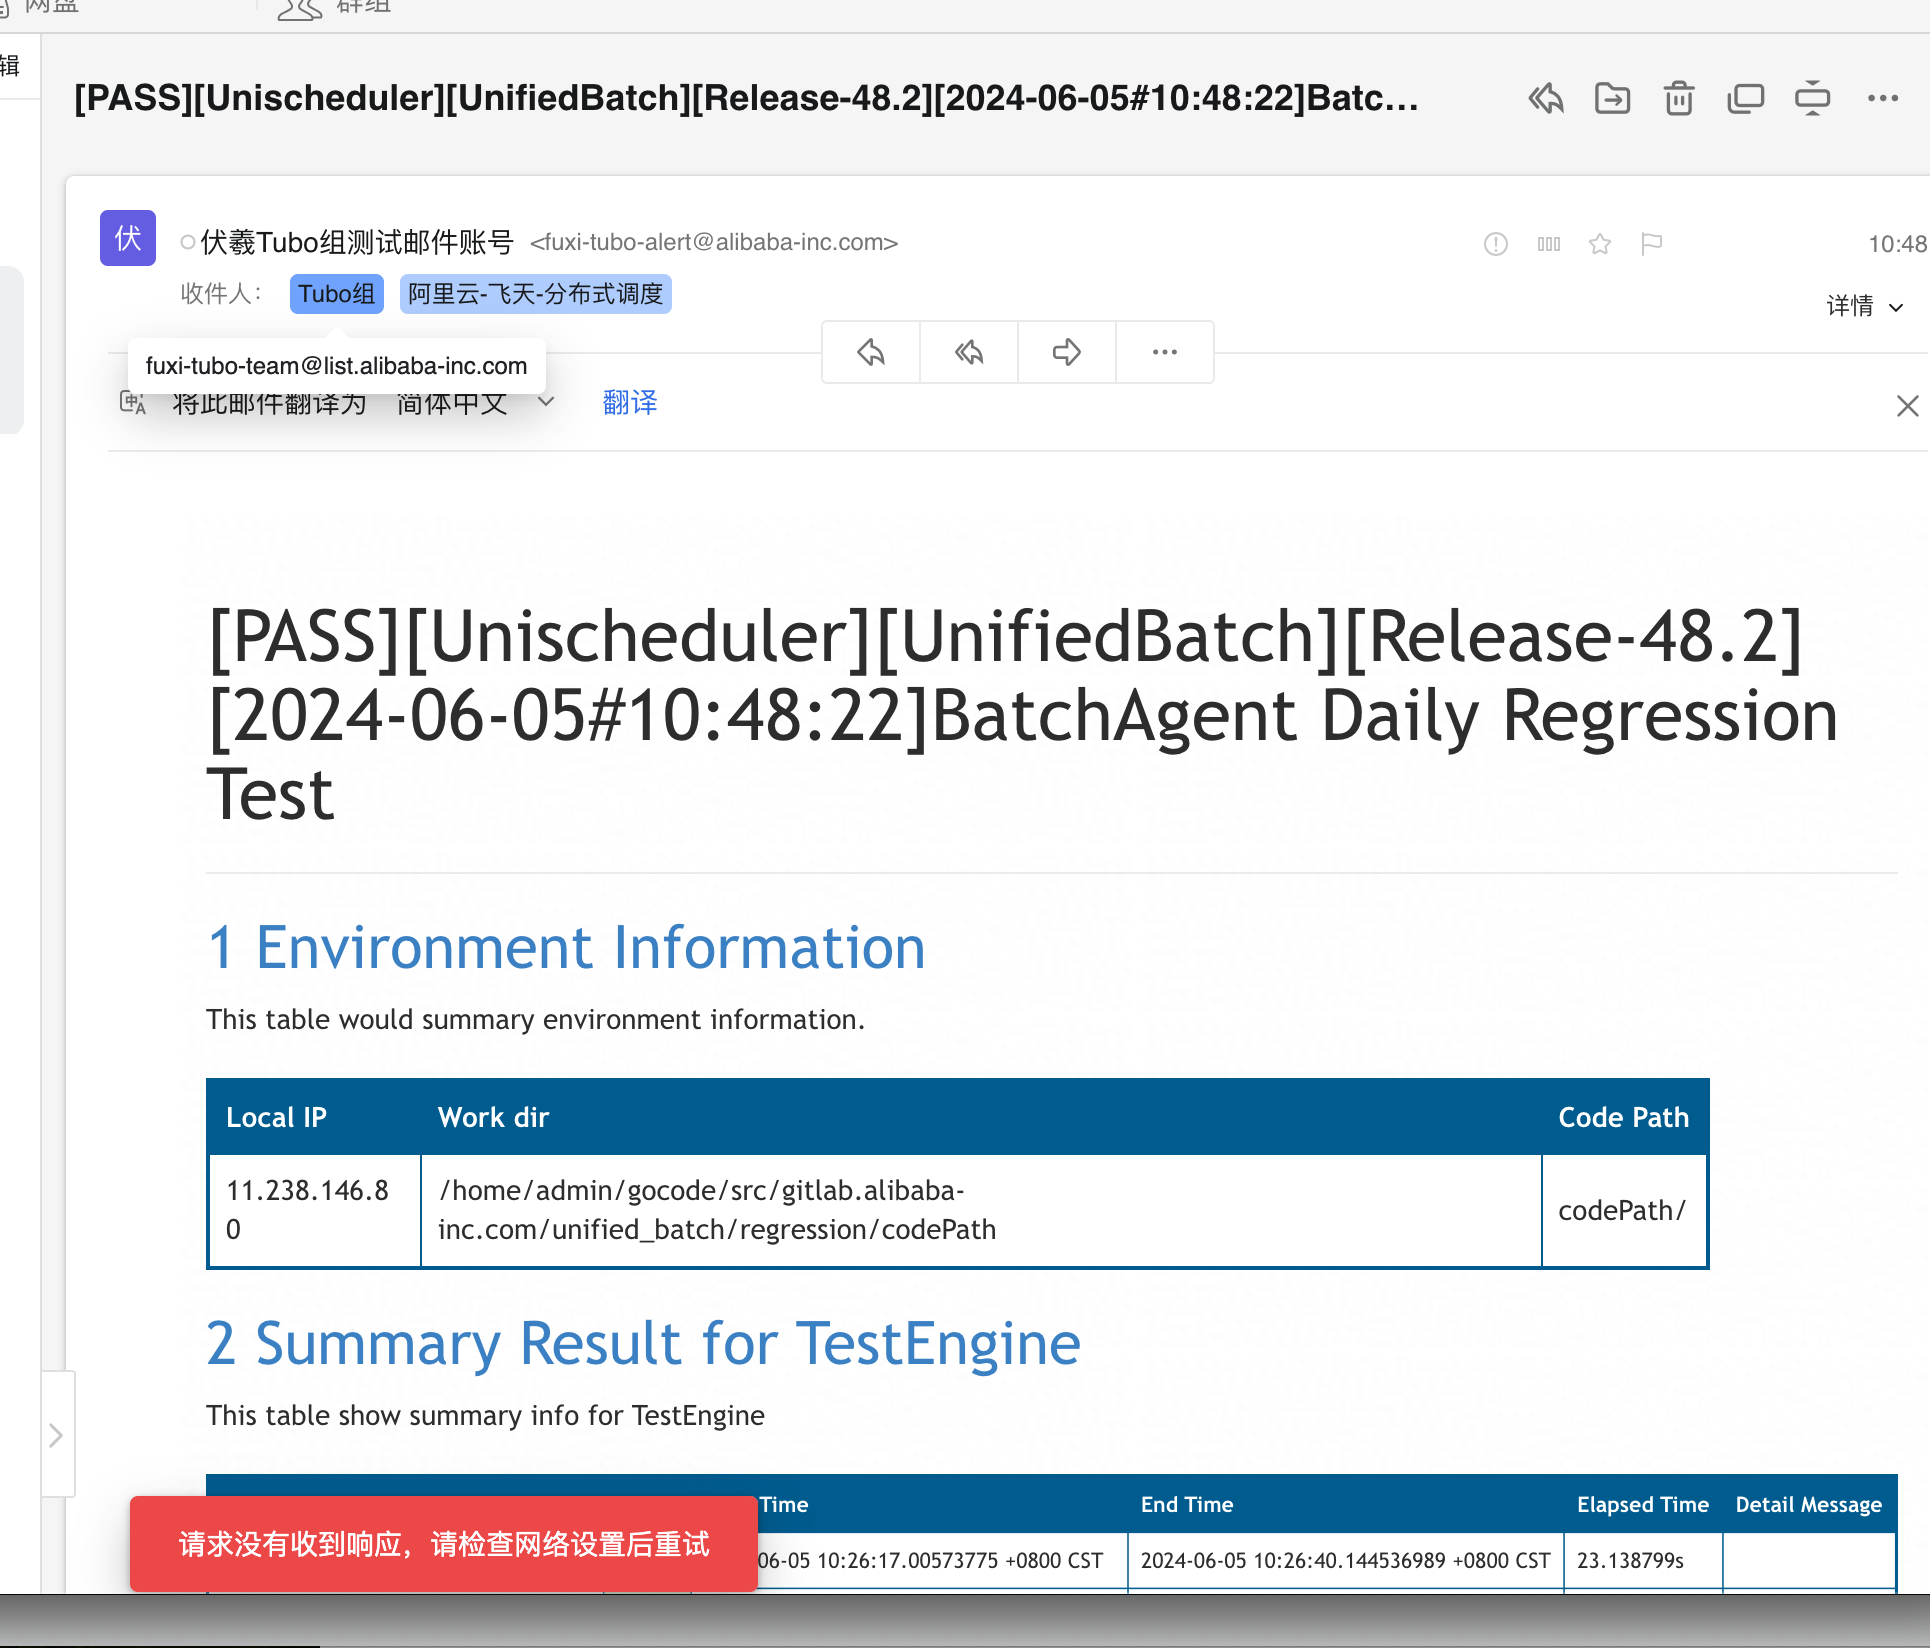
Task: Click the 阿里云-飞天-分布式调度 recipient tag
Action: [535, 294]
